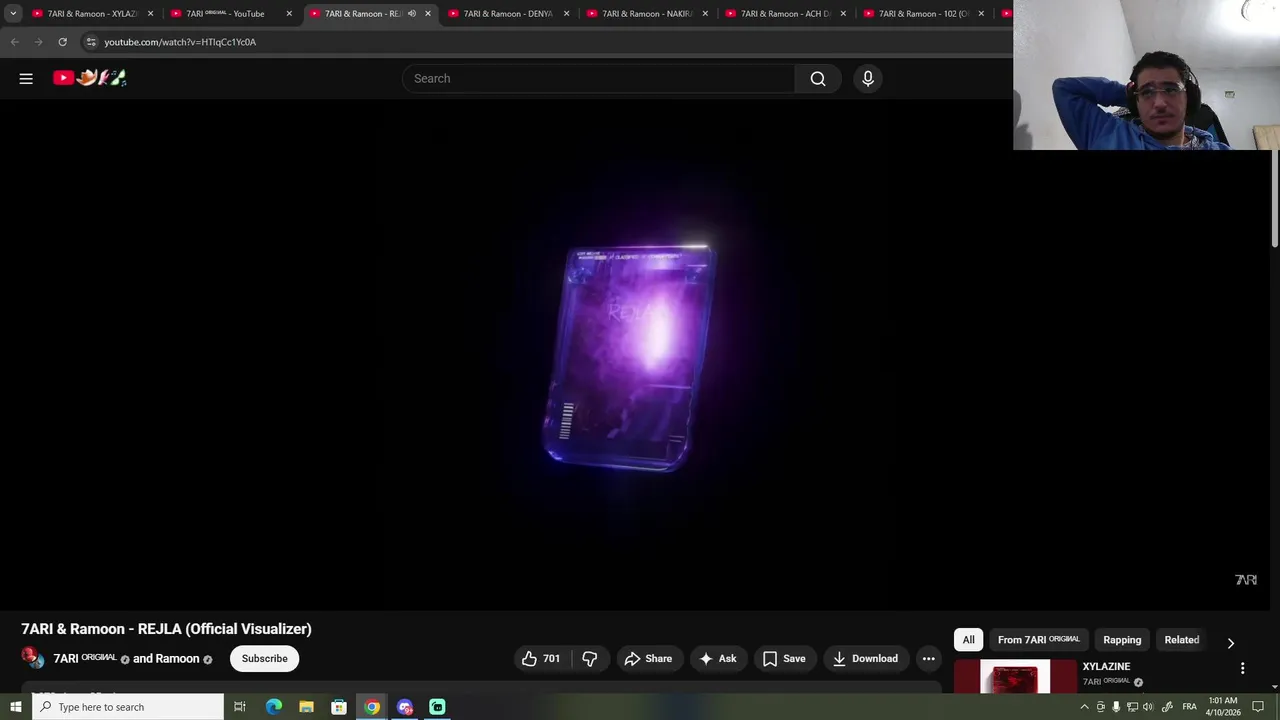
Task: Subscribe to the 7ARI channel
Action: point(264,658)
